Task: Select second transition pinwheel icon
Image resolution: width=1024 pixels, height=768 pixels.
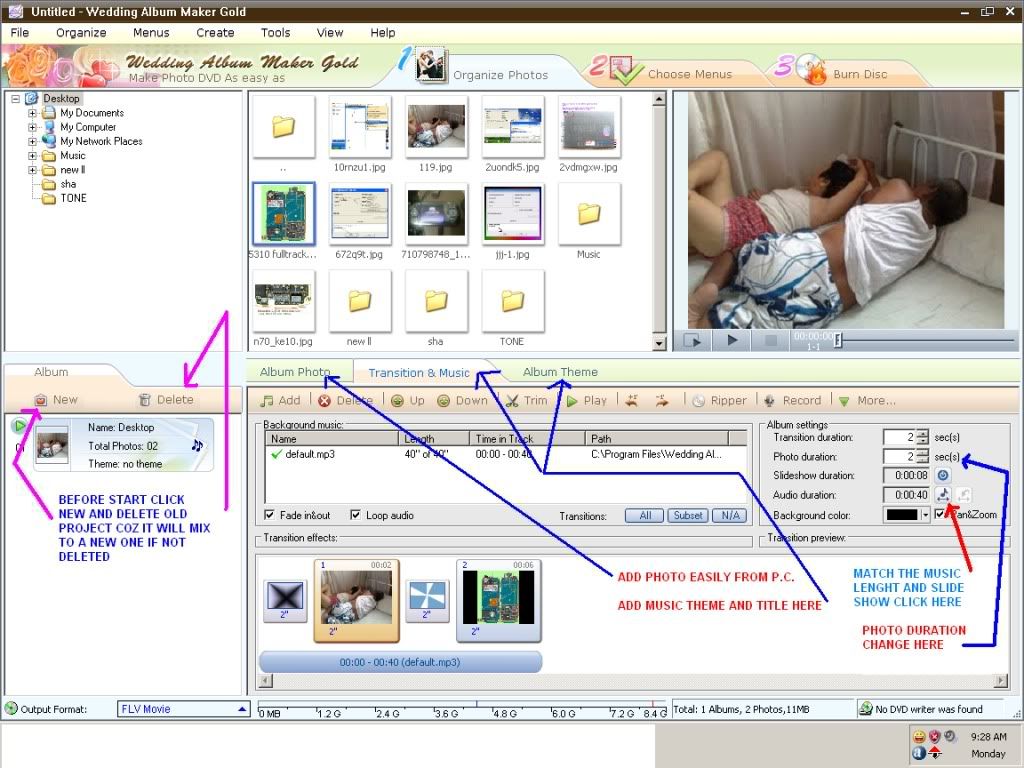Action: point(427,600)
